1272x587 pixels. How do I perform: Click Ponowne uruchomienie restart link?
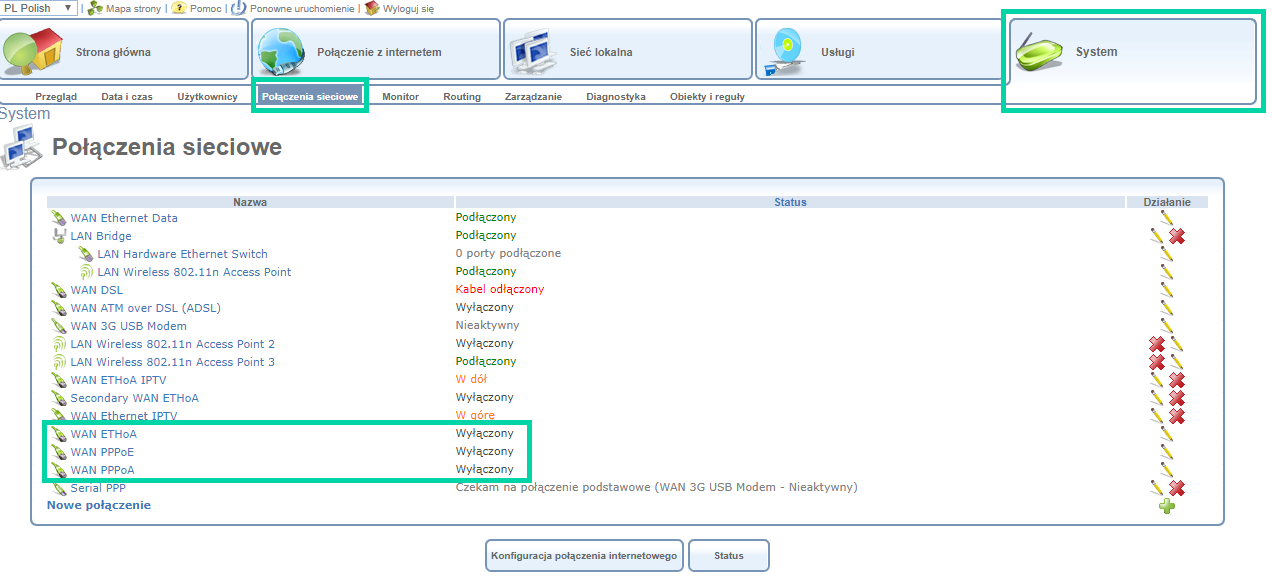pos(302,8)
